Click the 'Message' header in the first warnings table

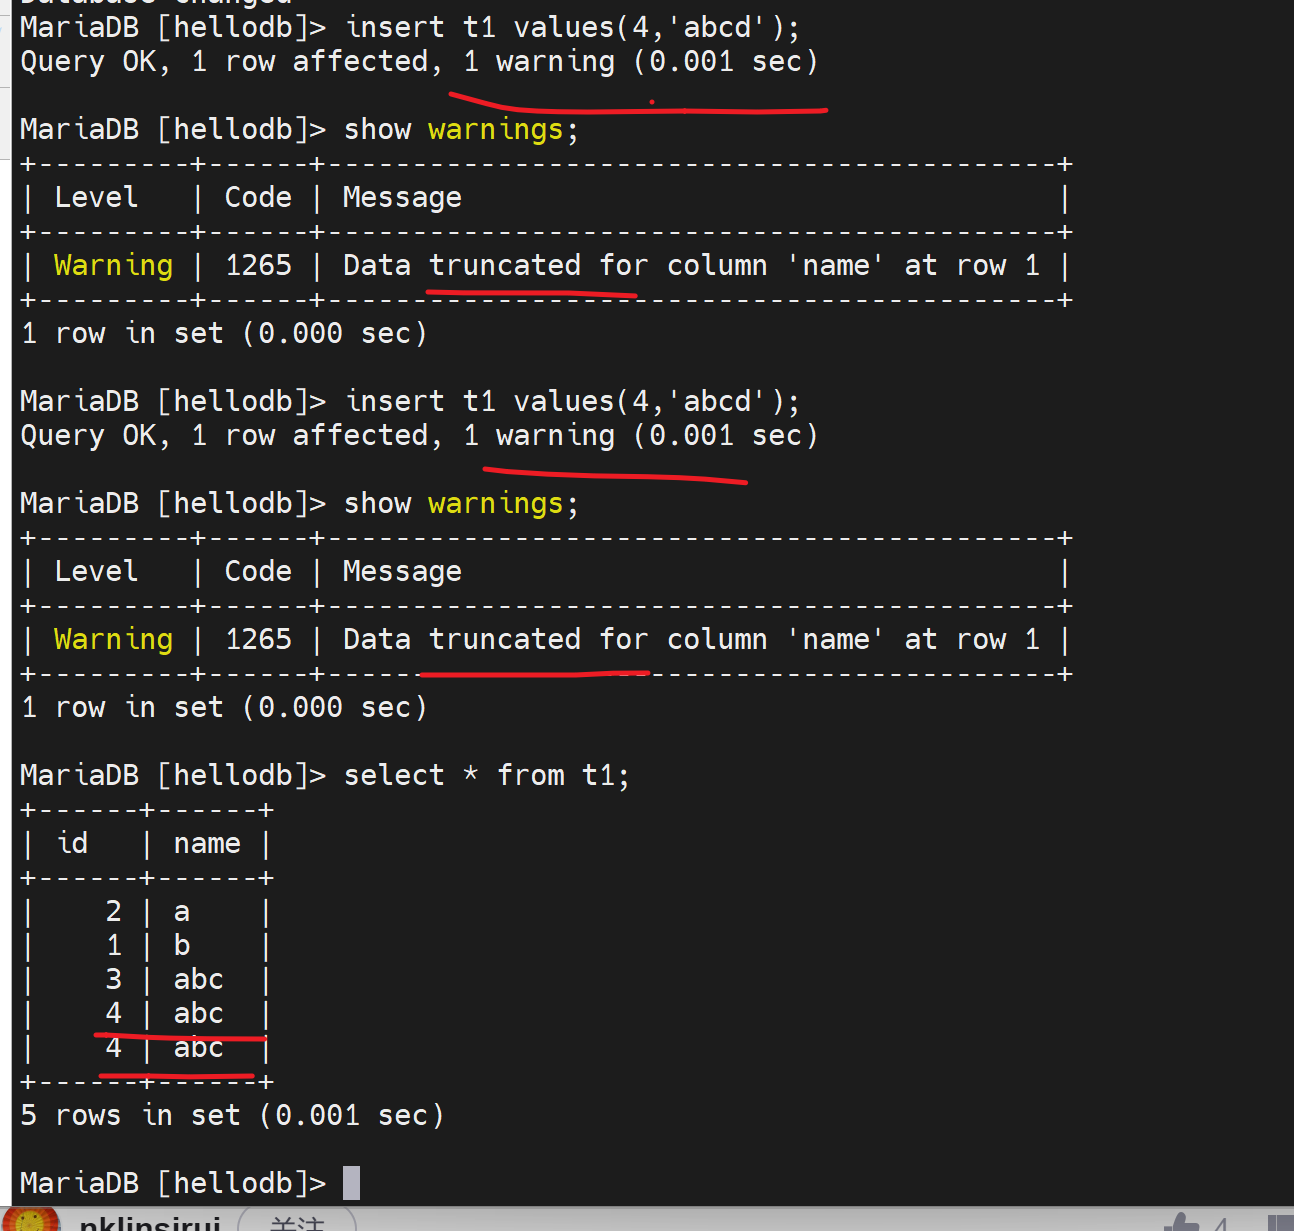(x=402, y=198)
